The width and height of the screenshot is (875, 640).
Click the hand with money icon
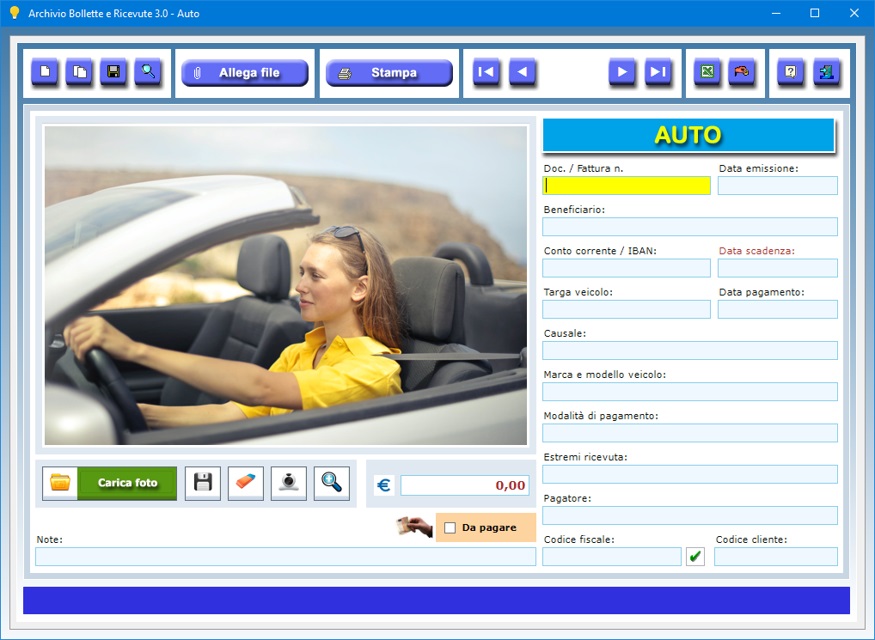pos(415,526)
